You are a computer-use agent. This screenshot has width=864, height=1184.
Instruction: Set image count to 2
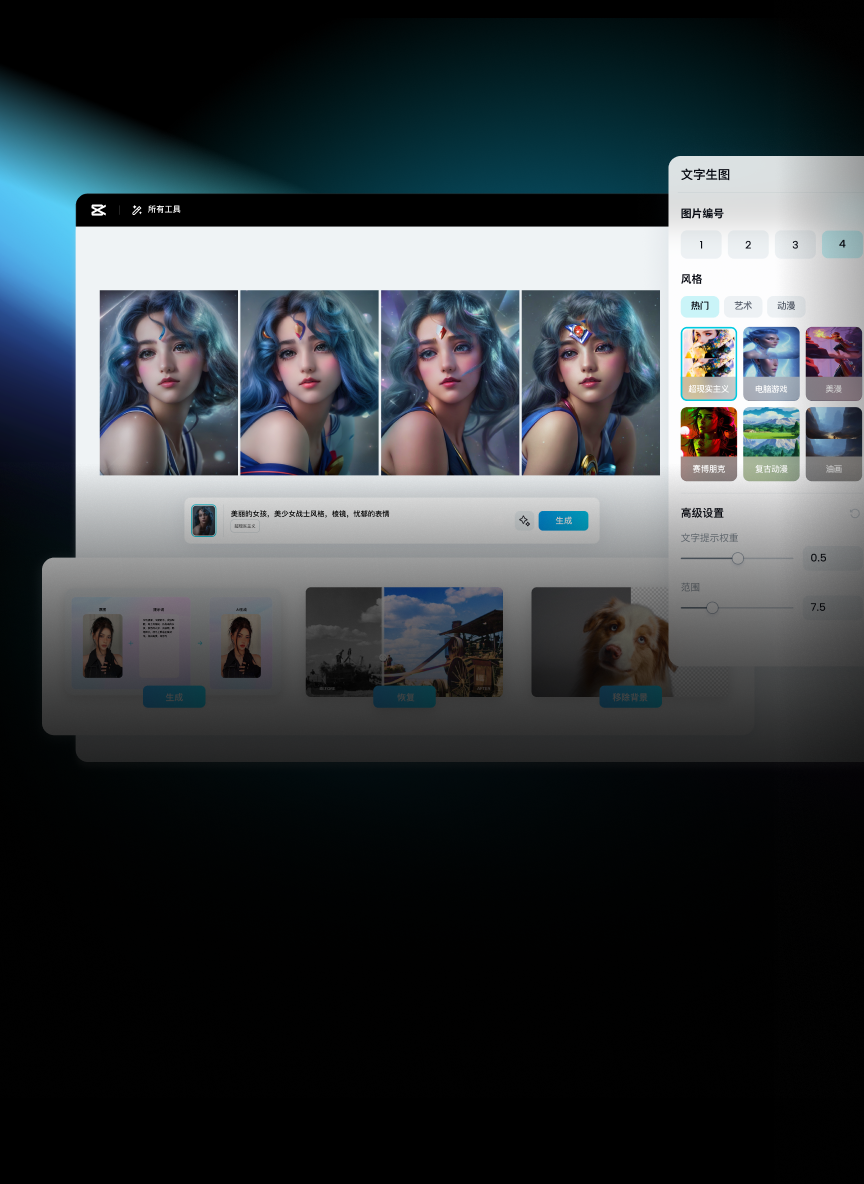(748, 245)
